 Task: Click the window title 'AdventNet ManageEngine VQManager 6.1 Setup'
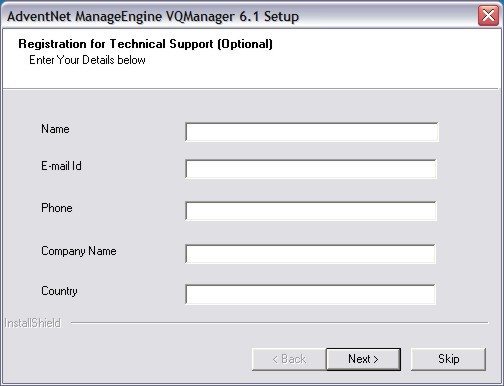tap(153, 16)
